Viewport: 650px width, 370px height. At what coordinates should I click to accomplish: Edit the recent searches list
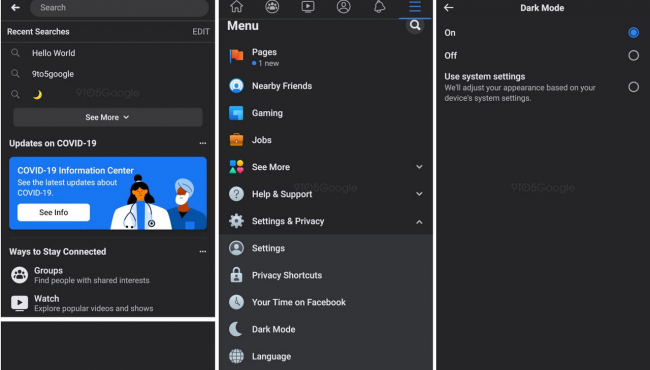(201, 31)
